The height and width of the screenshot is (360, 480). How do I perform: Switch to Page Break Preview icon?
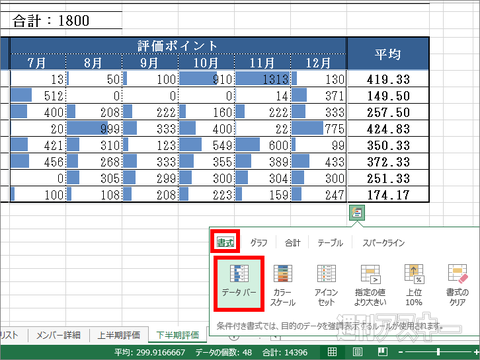(x=382, y=352)
